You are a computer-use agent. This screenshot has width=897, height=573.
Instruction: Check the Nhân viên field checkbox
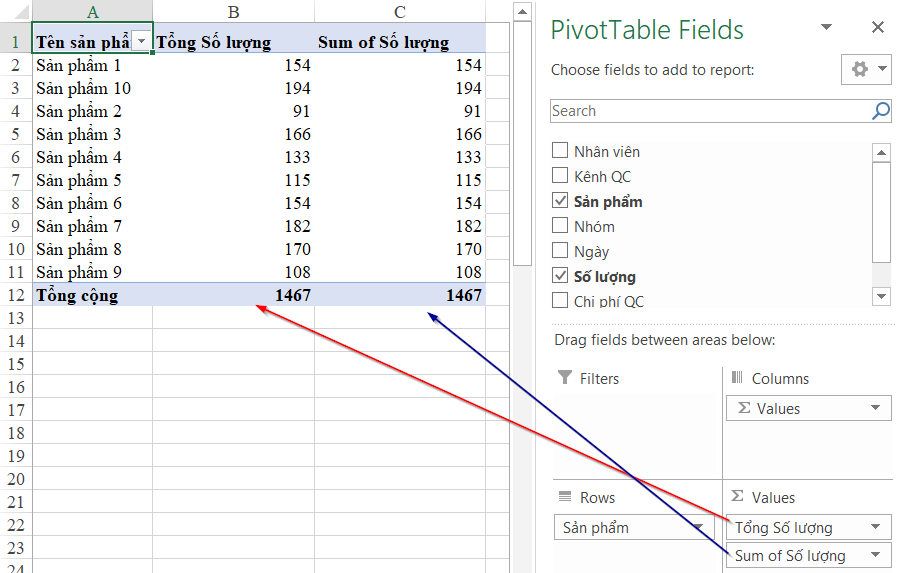click(561, 152)
